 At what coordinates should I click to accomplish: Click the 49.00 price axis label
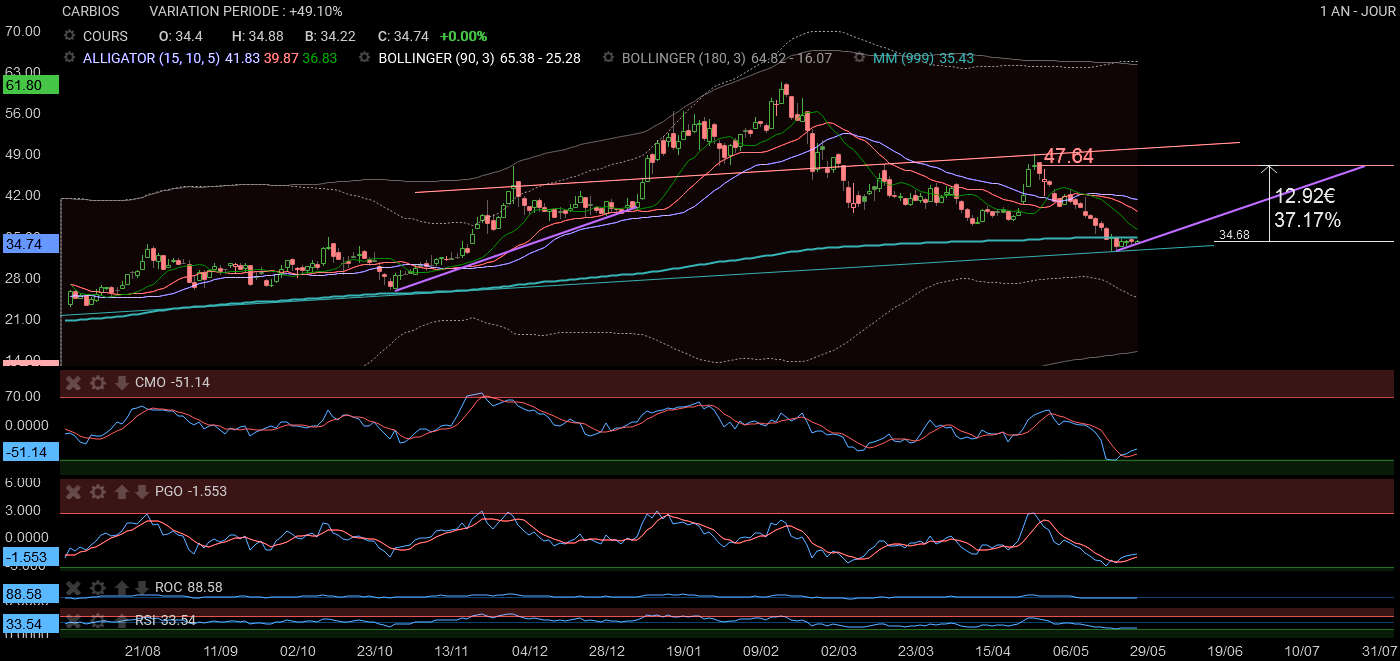22,154
